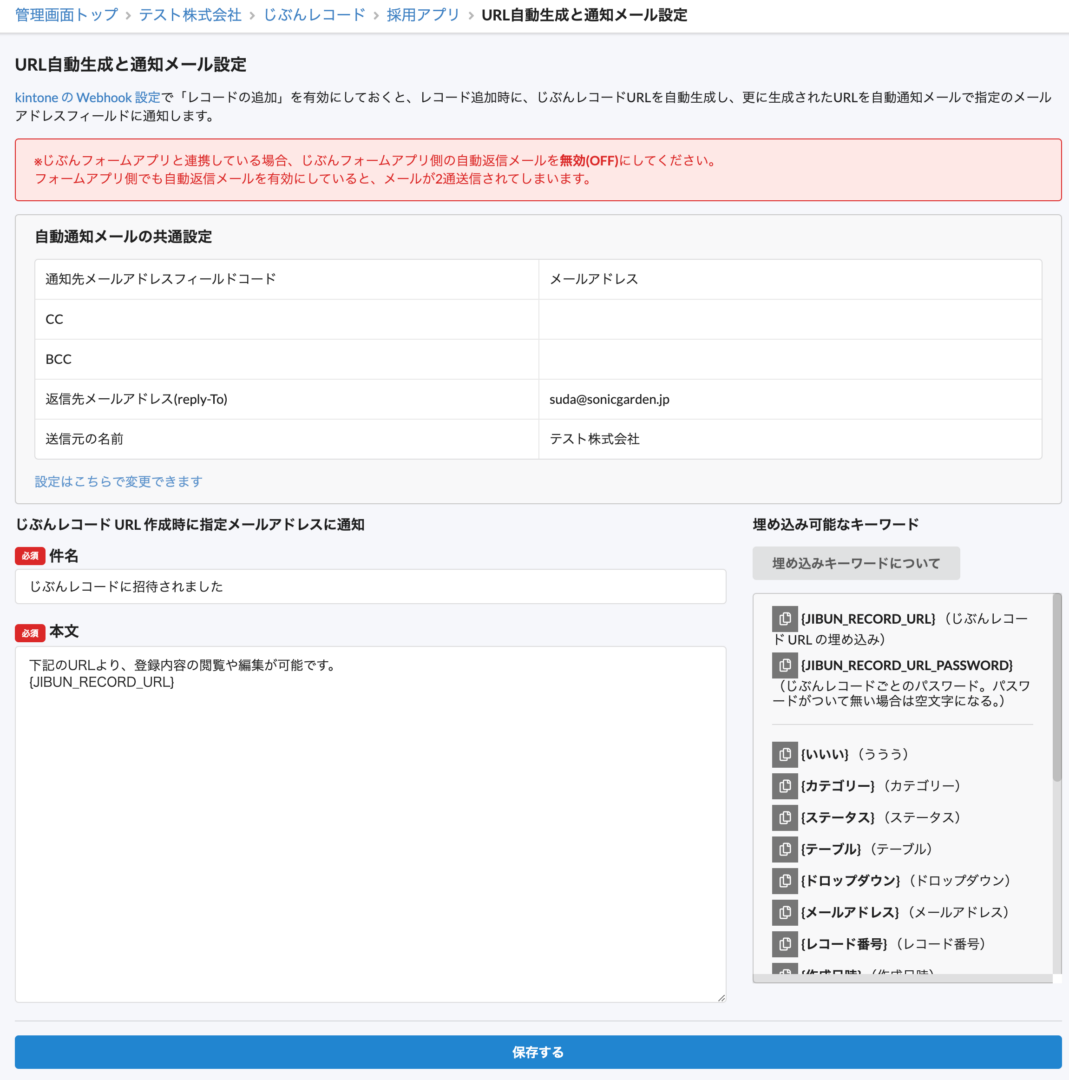Copy the {テーブル} embed keyword
The image size is (1069, 1080).
784,849
